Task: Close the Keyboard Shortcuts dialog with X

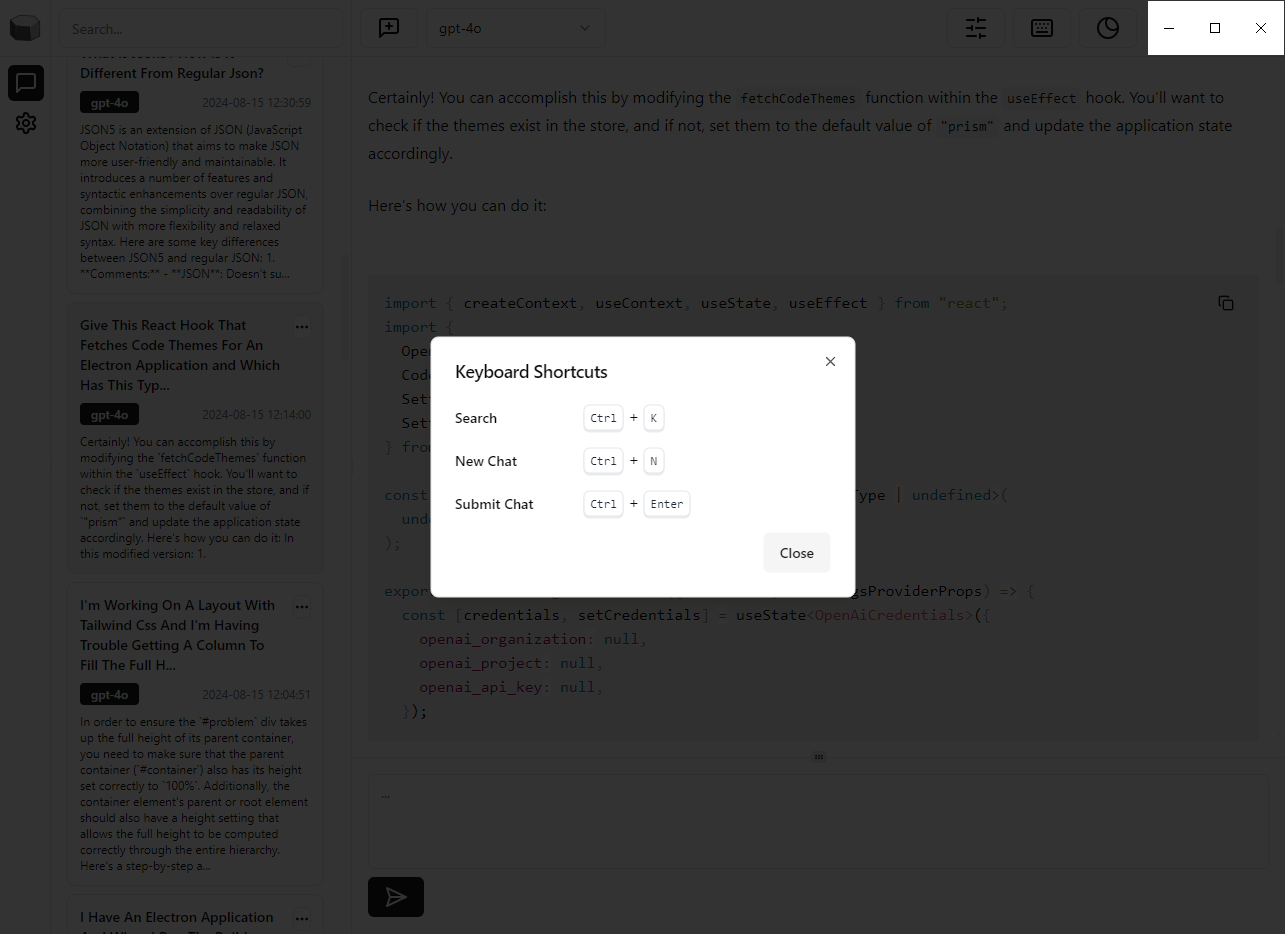Action: coord(830,362)
